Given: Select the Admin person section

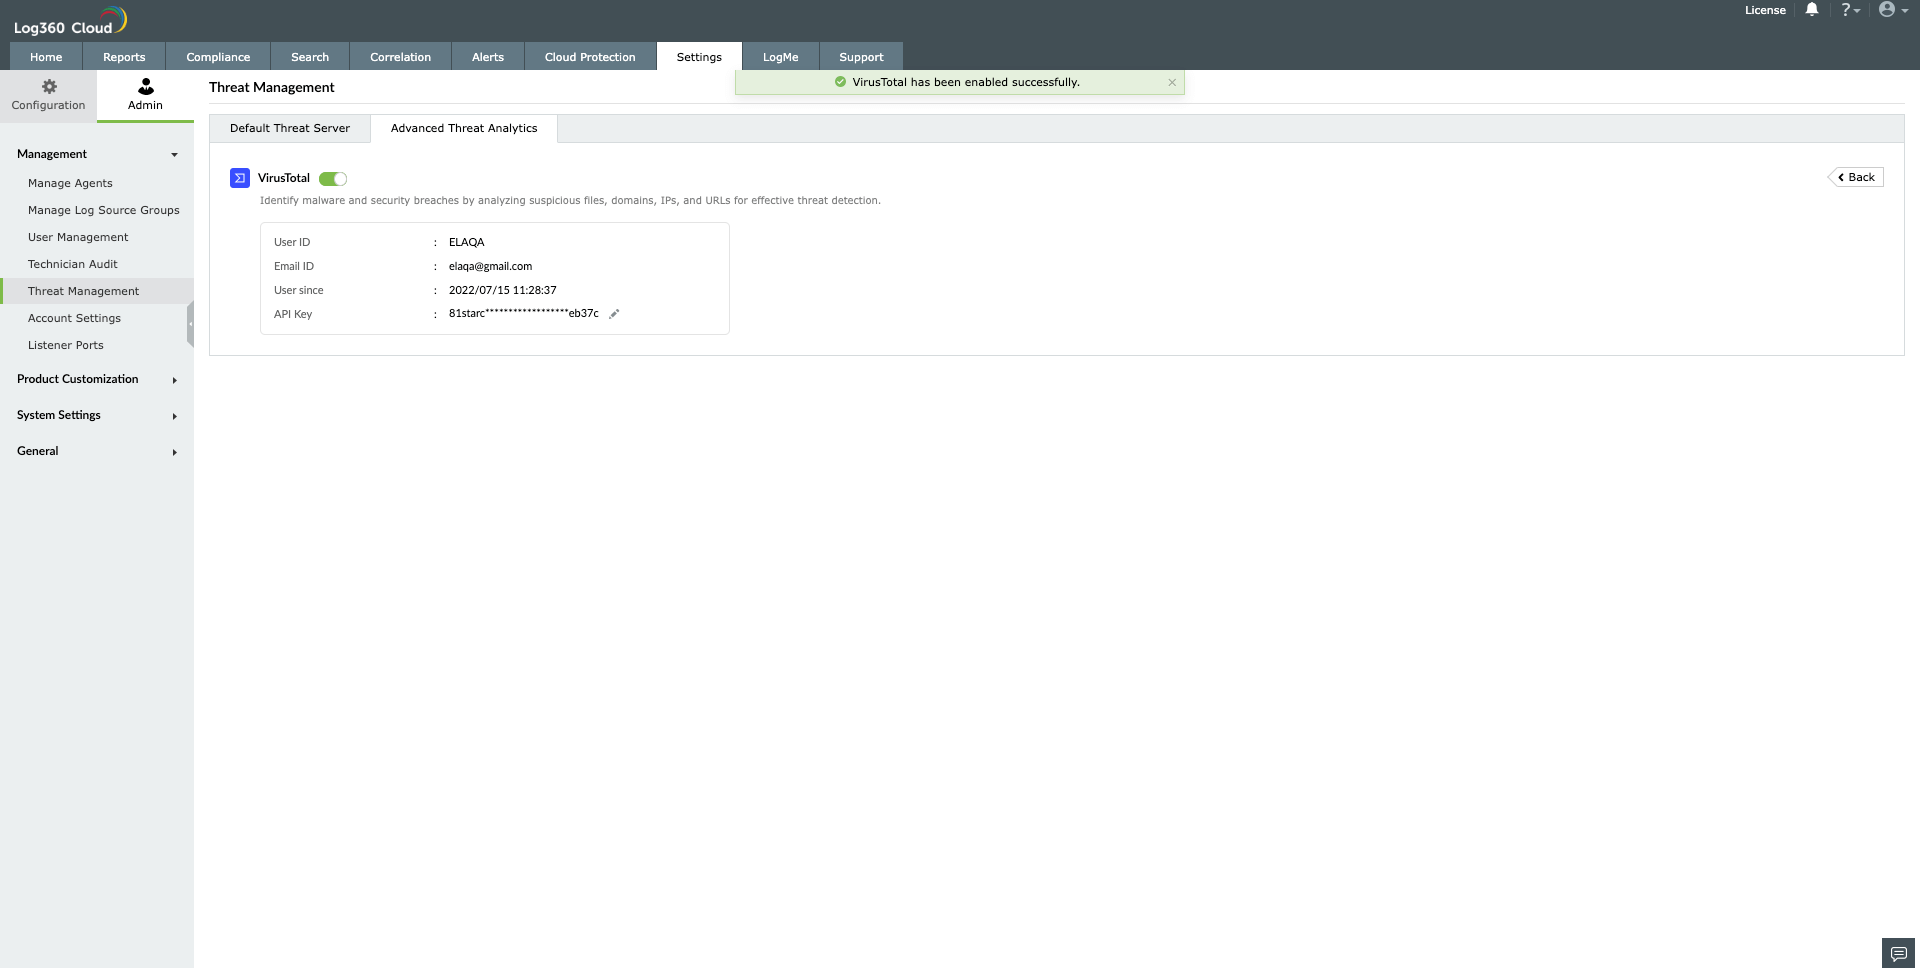Looking at the screenshot, I should point(145,96).
